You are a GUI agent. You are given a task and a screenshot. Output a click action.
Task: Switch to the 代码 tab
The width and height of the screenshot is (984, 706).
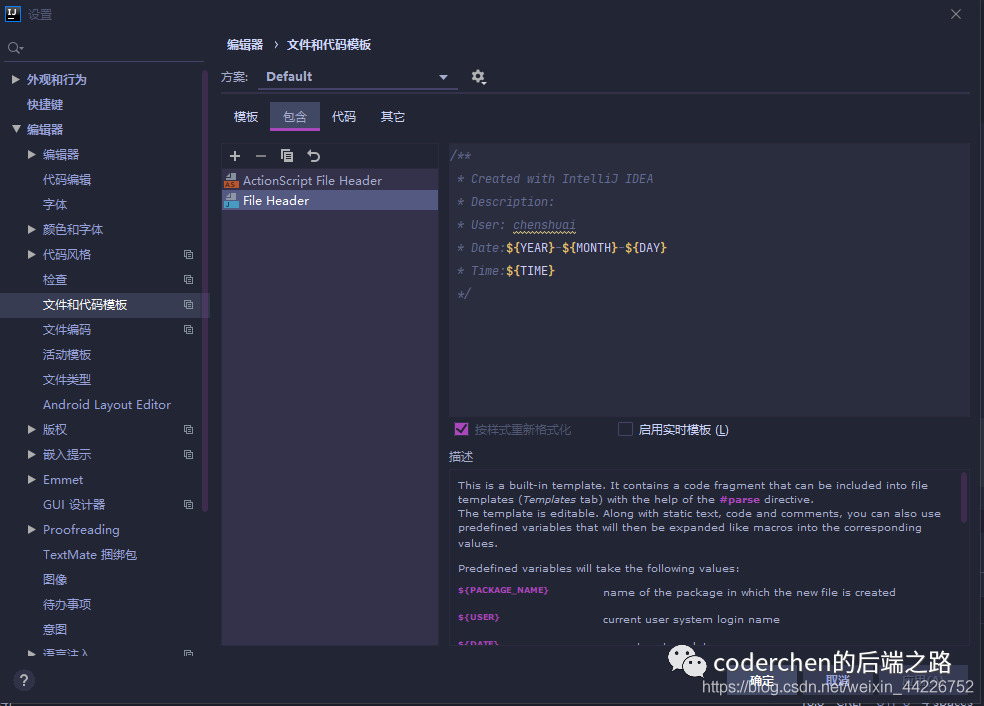(344, 117)
